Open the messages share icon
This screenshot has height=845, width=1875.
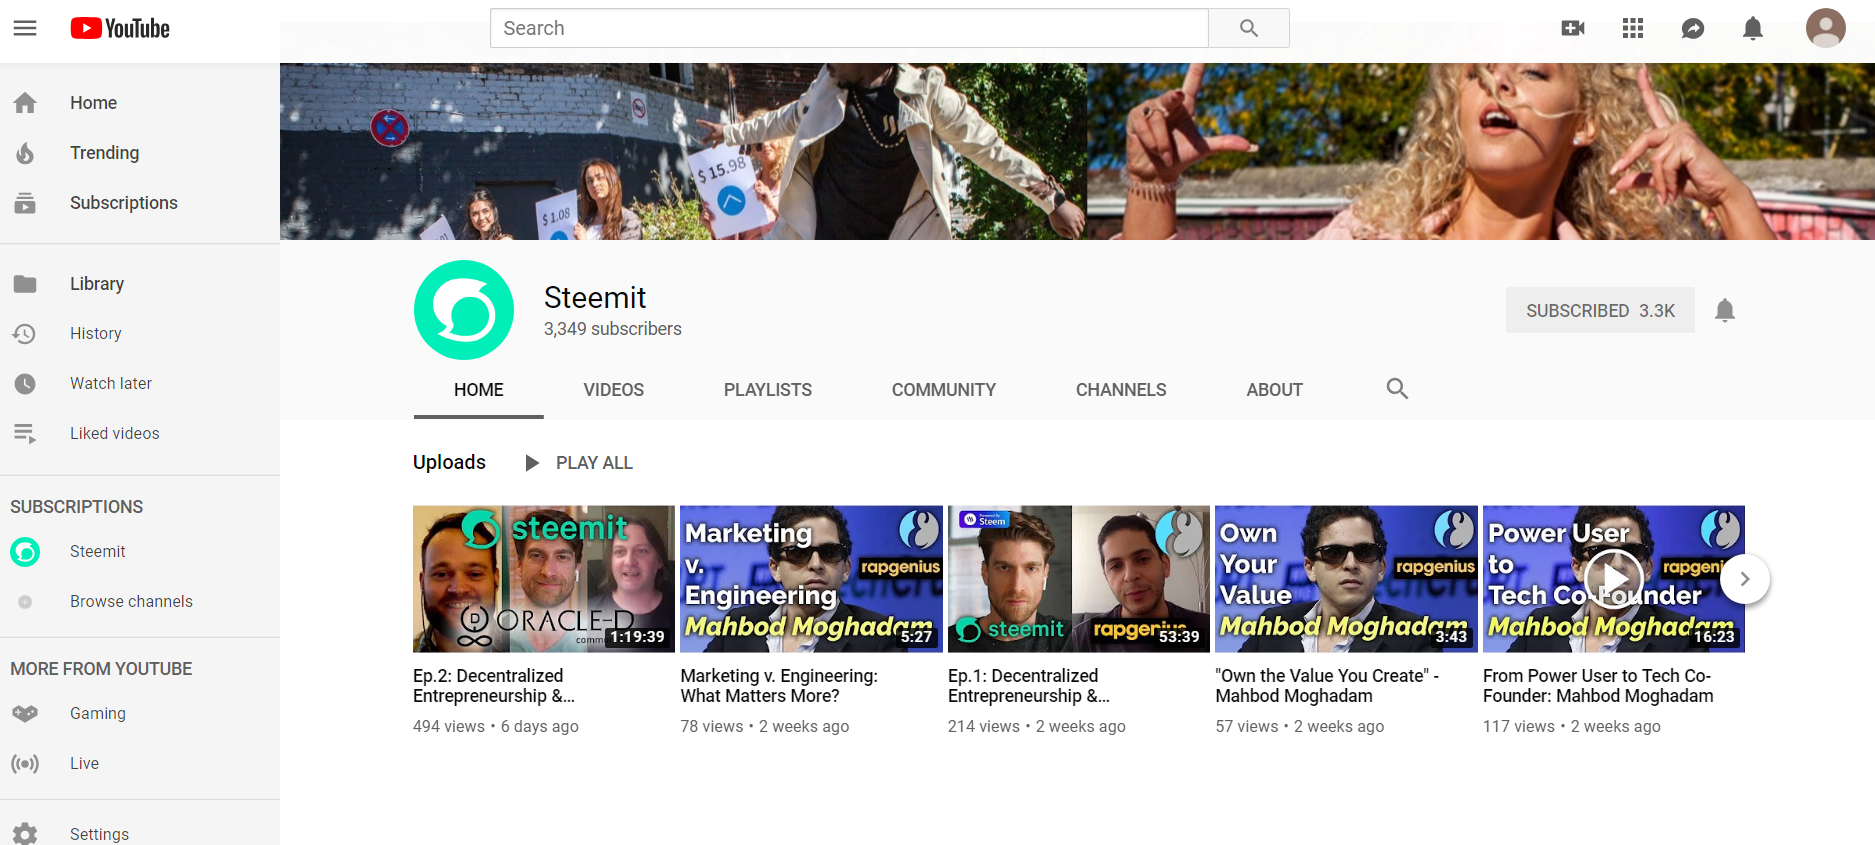tap(1693, 28)
